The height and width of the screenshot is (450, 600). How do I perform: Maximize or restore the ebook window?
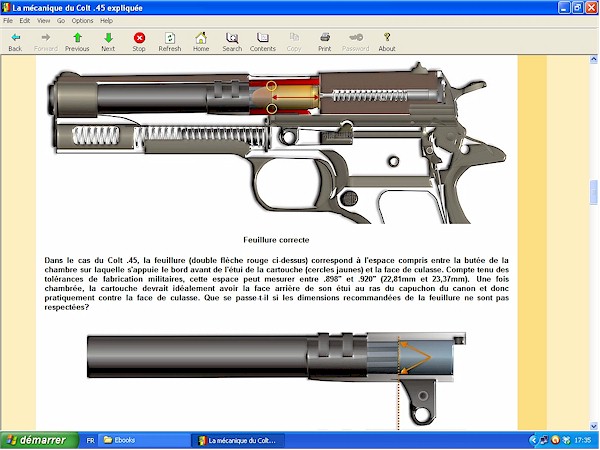coord(577,8)
